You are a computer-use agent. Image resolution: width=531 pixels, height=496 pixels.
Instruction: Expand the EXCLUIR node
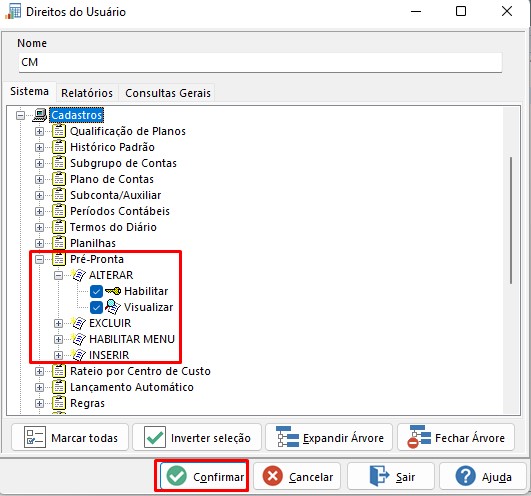pos(58,323)
